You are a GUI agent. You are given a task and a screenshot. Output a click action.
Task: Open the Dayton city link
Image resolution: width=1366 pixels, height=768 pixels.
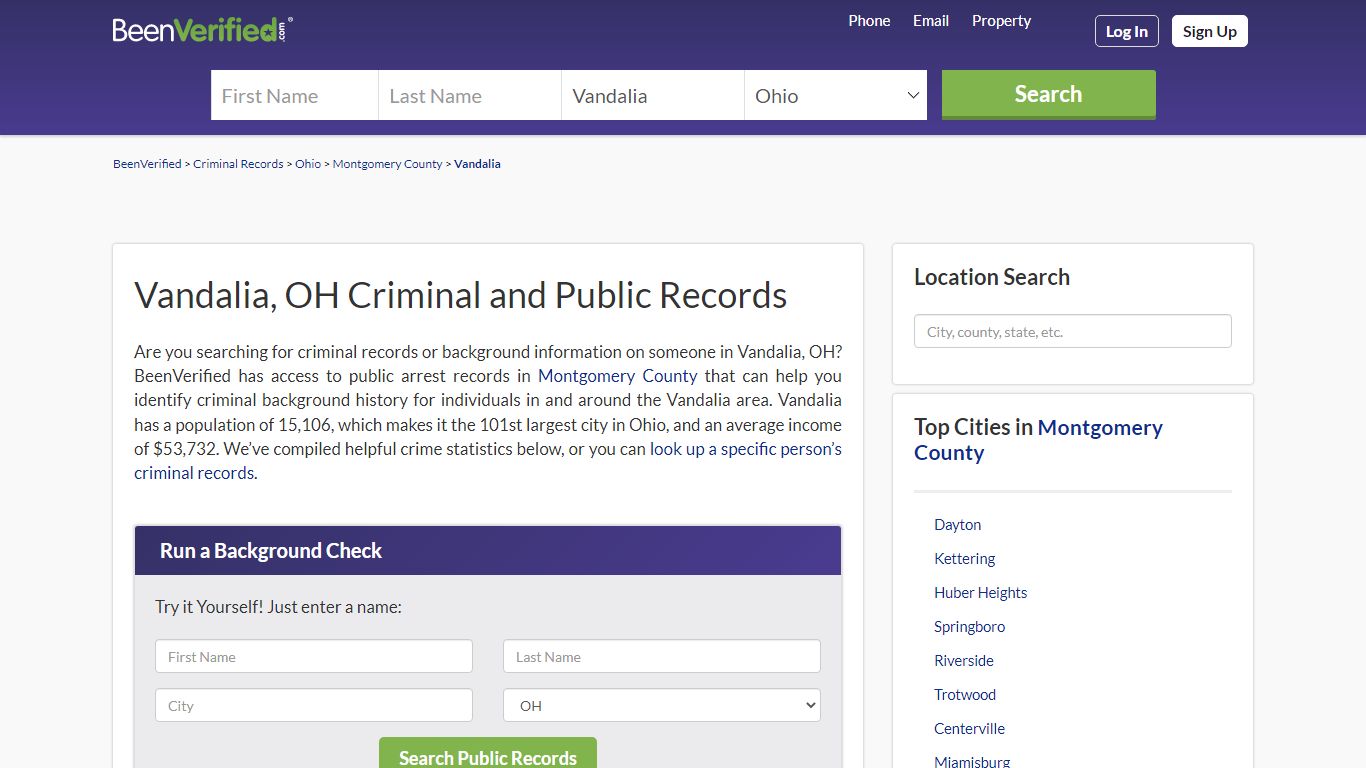pos(957,525)
